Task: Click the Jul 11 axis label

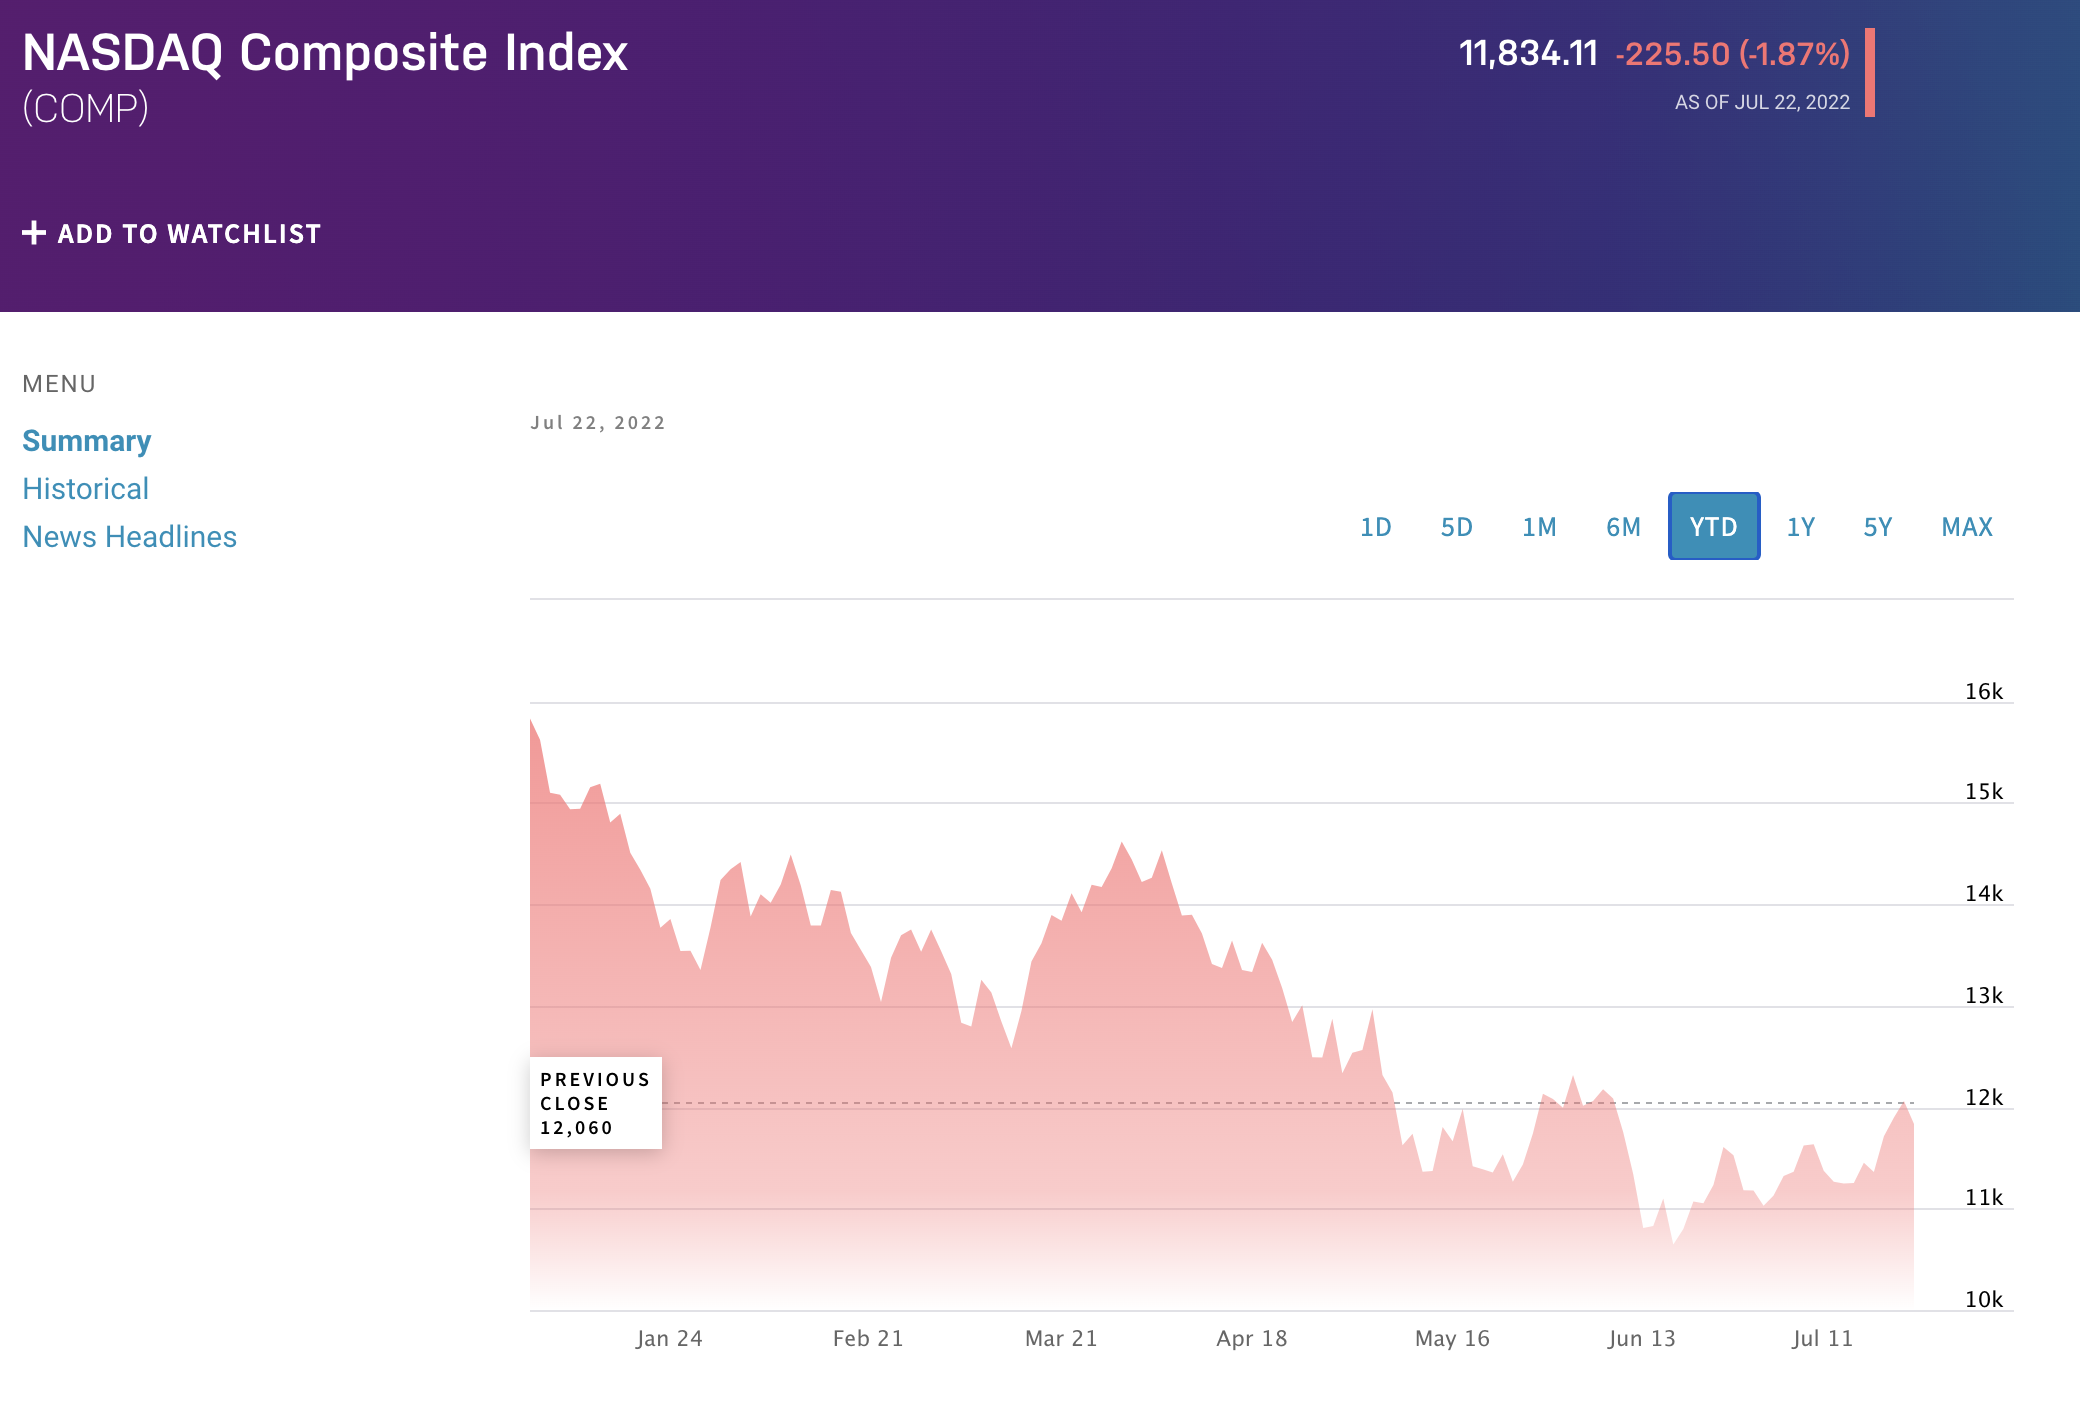Action: pos(1822,1338)
